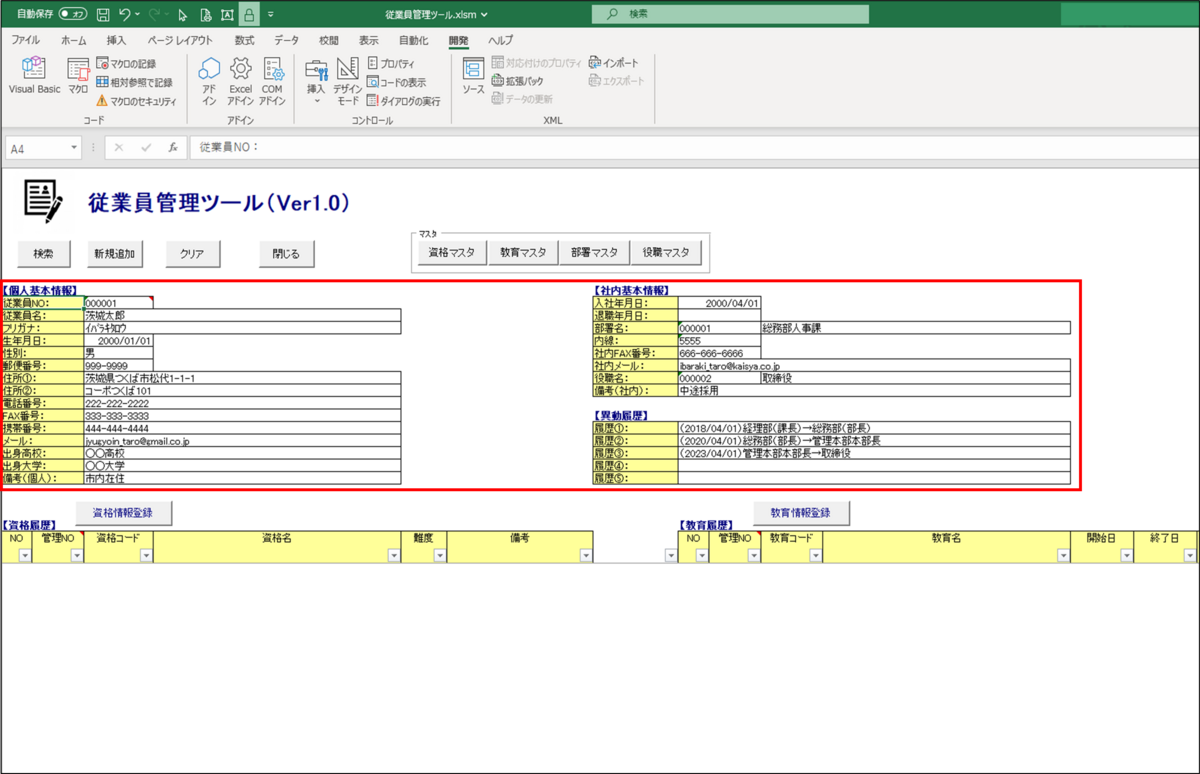Click the XML Source icon

point(473,76)
